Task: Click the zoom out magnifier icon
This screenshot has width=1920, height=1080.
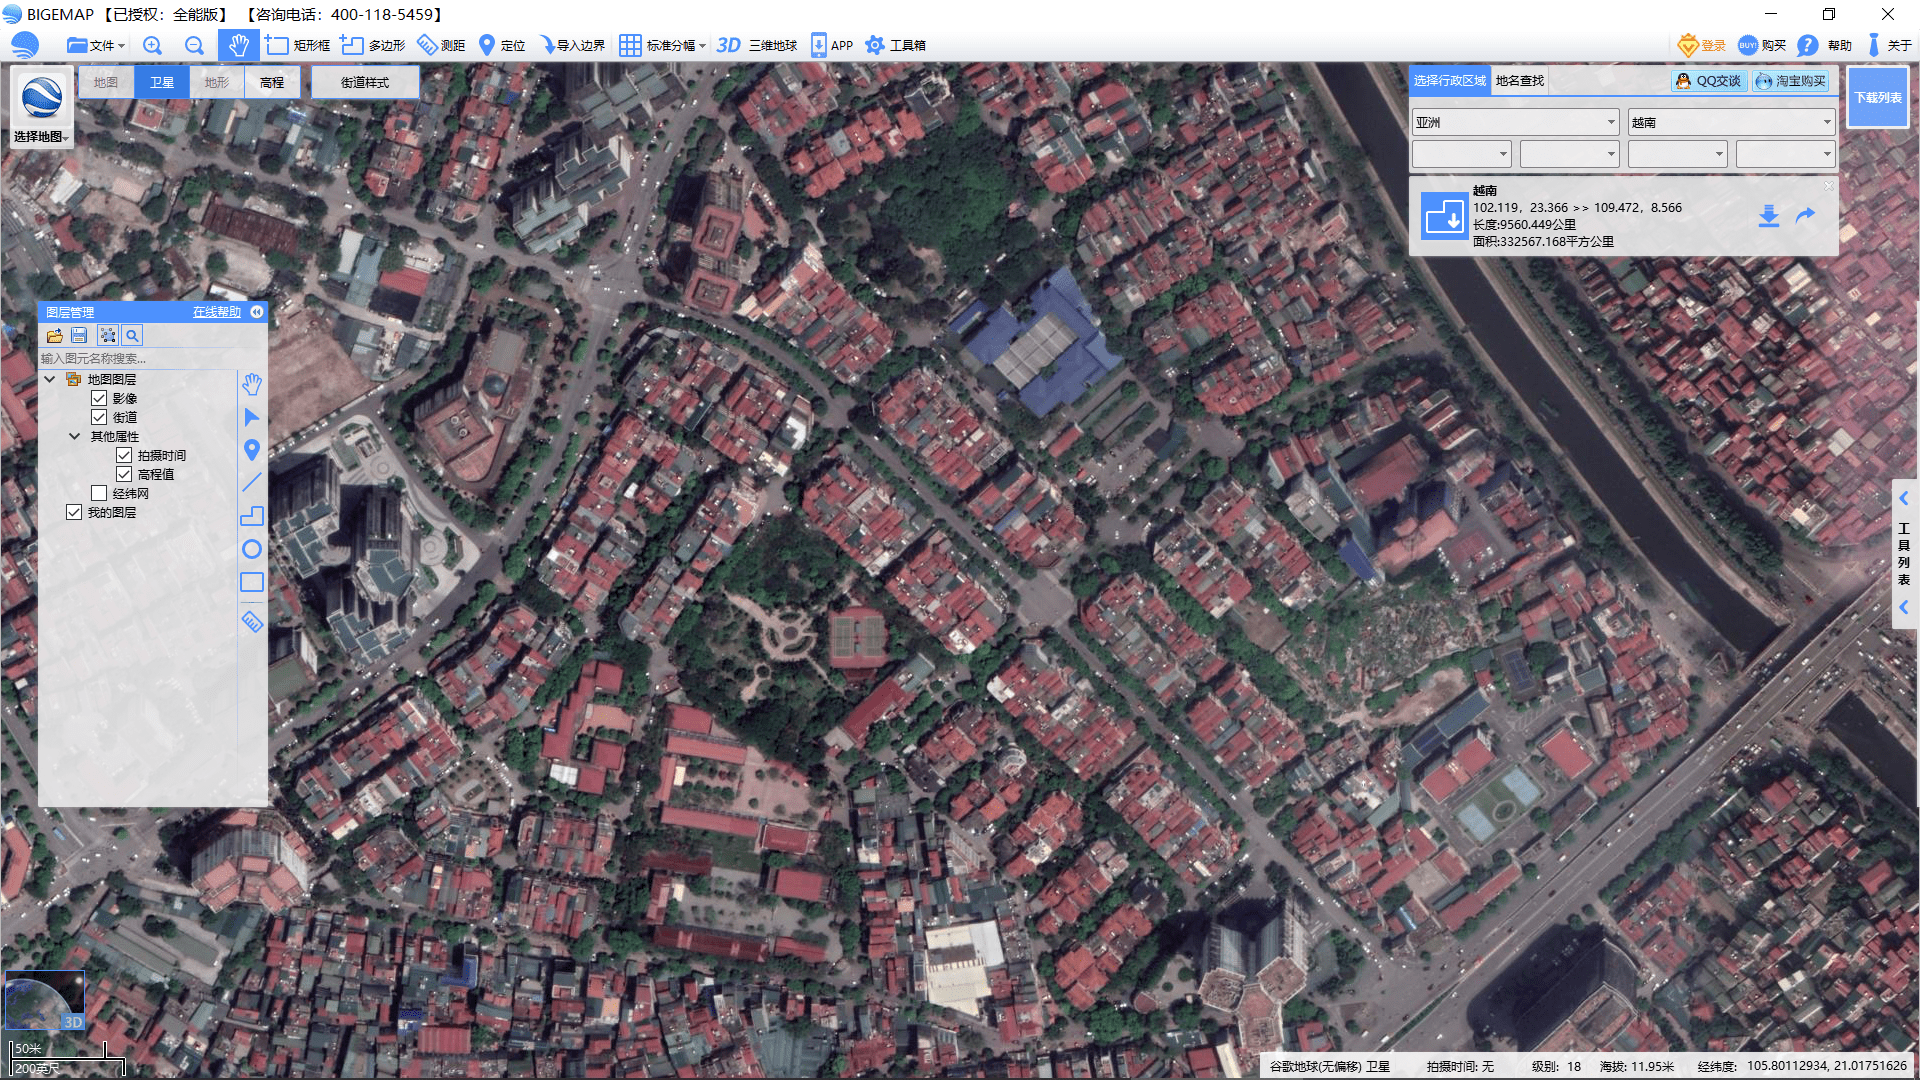Action: coord(194,45)
